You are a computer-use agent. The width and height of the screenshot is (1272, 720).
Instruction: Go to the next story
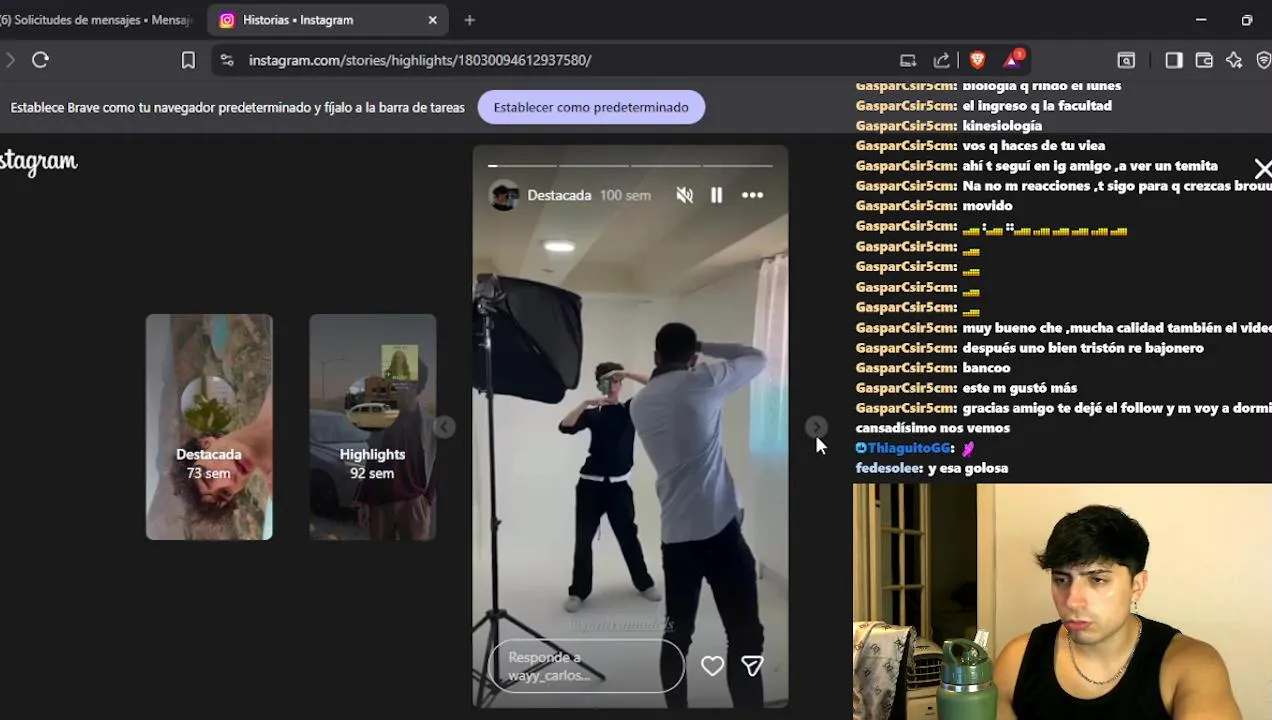coord(816,427)
